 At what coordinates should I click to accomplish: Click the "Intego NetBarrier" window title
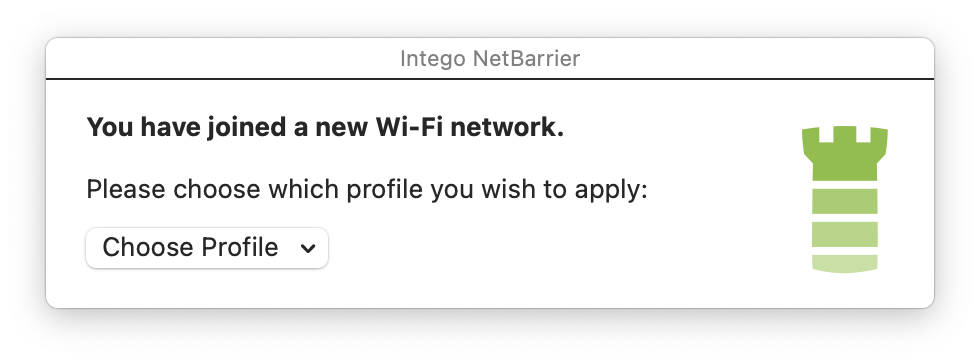(x=490, y=59)
